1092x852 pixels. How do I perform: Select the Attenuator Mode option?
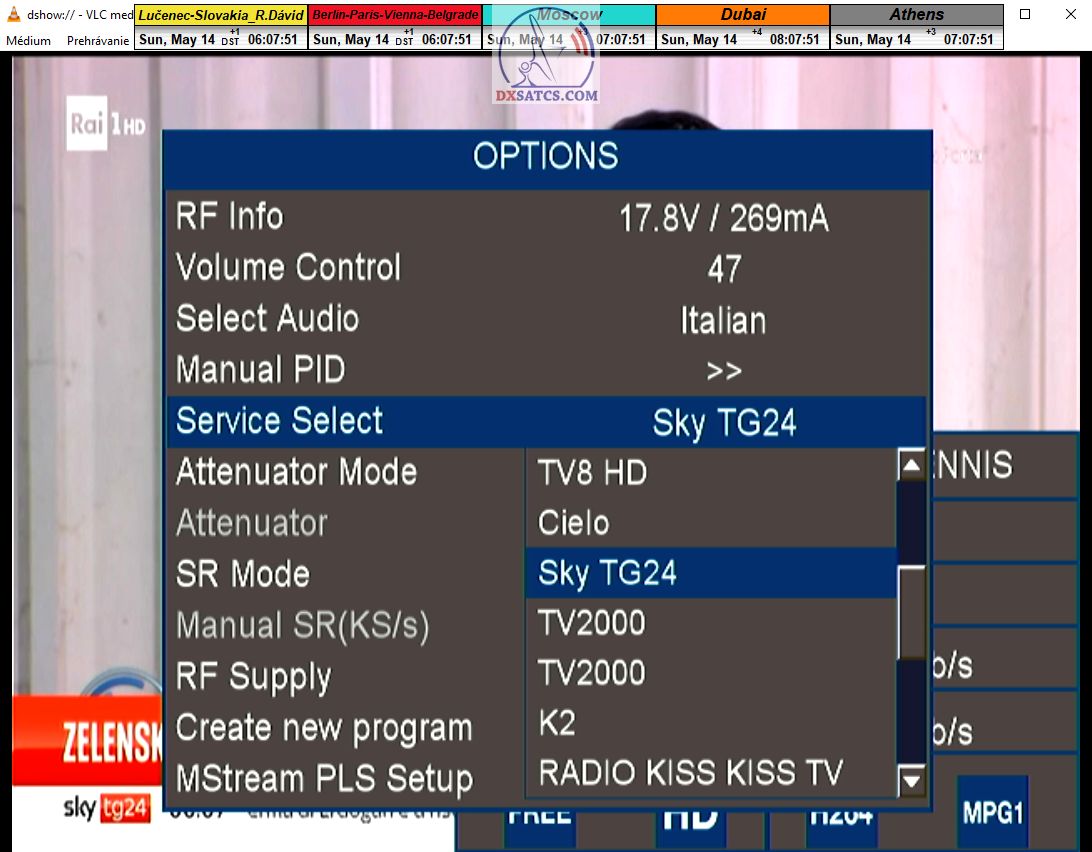[x=296, y=472]
